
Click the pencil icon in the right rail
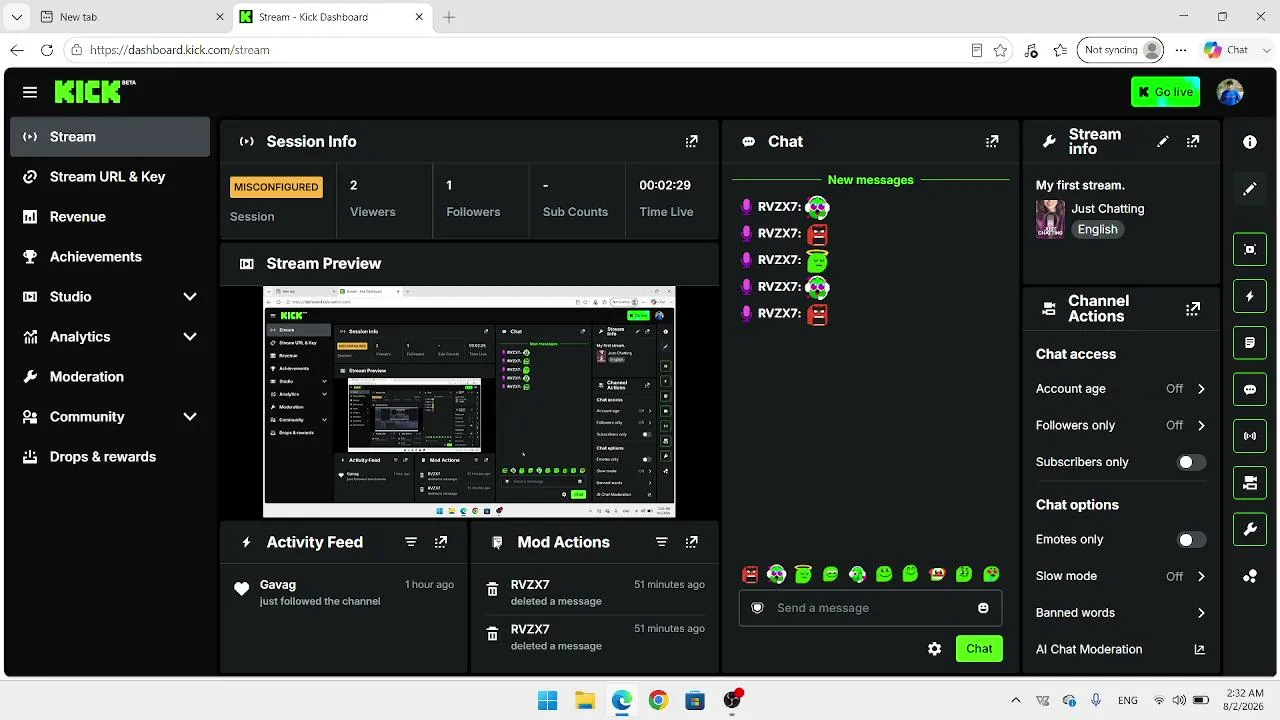pos(1250,189)
